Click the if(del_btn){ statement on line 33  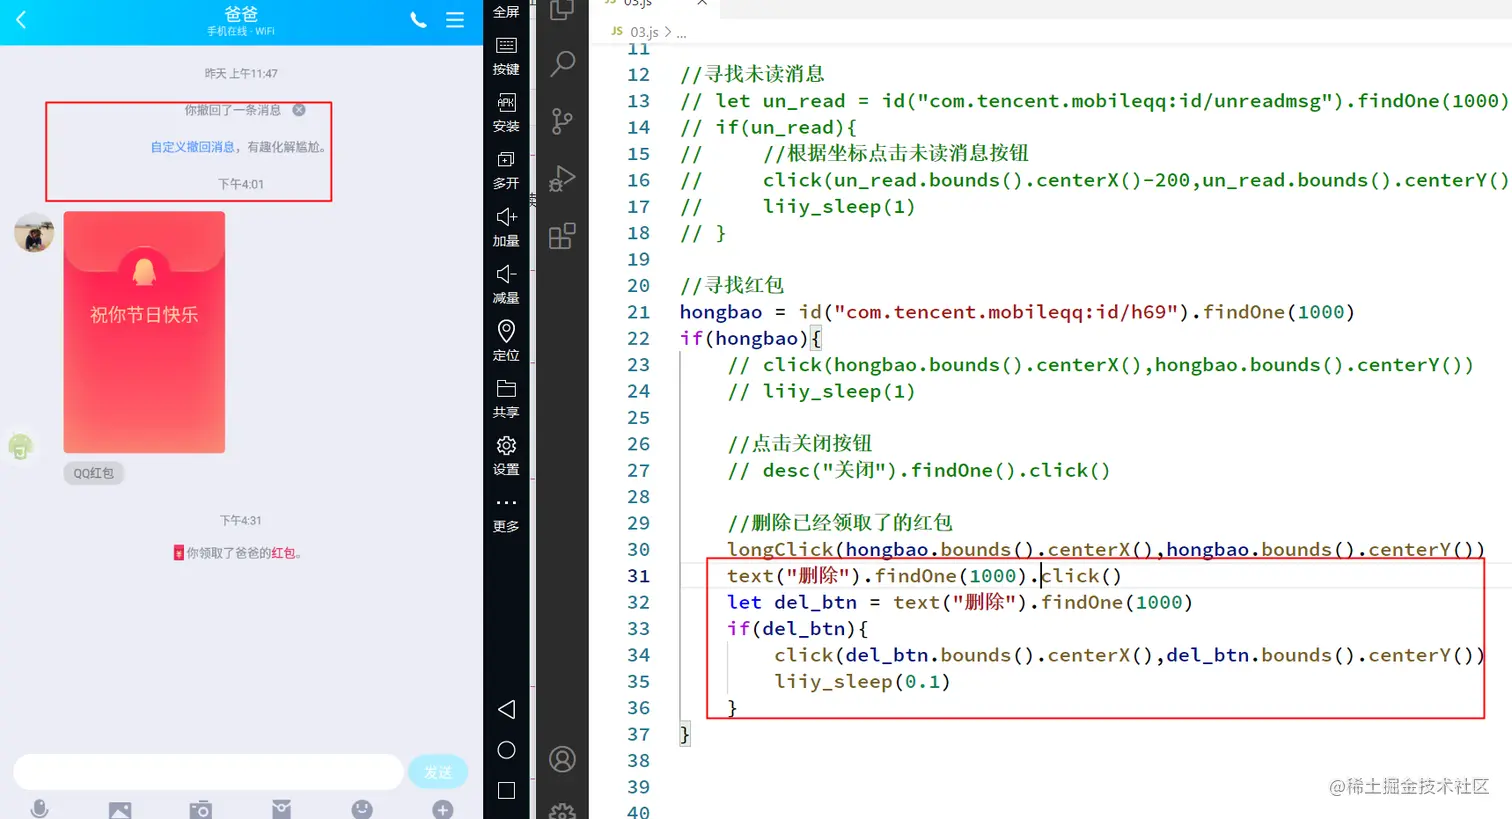point(798,628)
